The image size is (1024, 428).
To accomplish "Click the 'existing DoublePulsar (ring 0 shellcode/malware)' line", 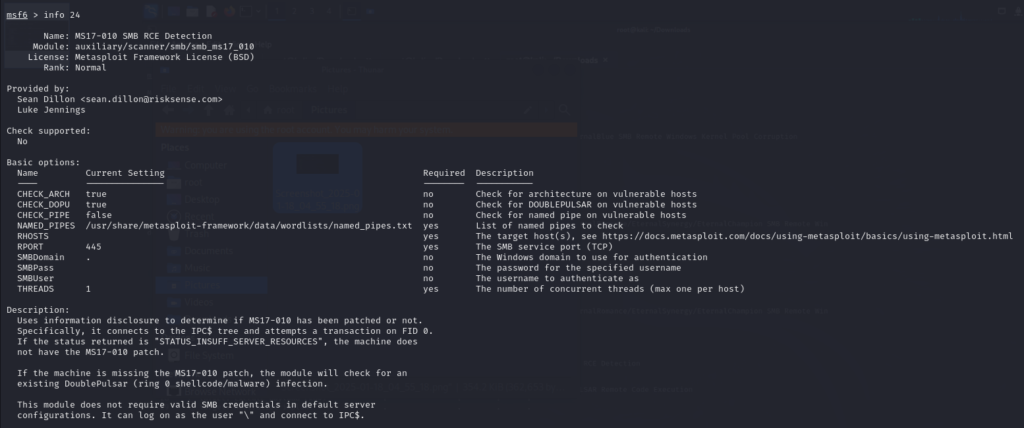I will (x=172, y=384).
